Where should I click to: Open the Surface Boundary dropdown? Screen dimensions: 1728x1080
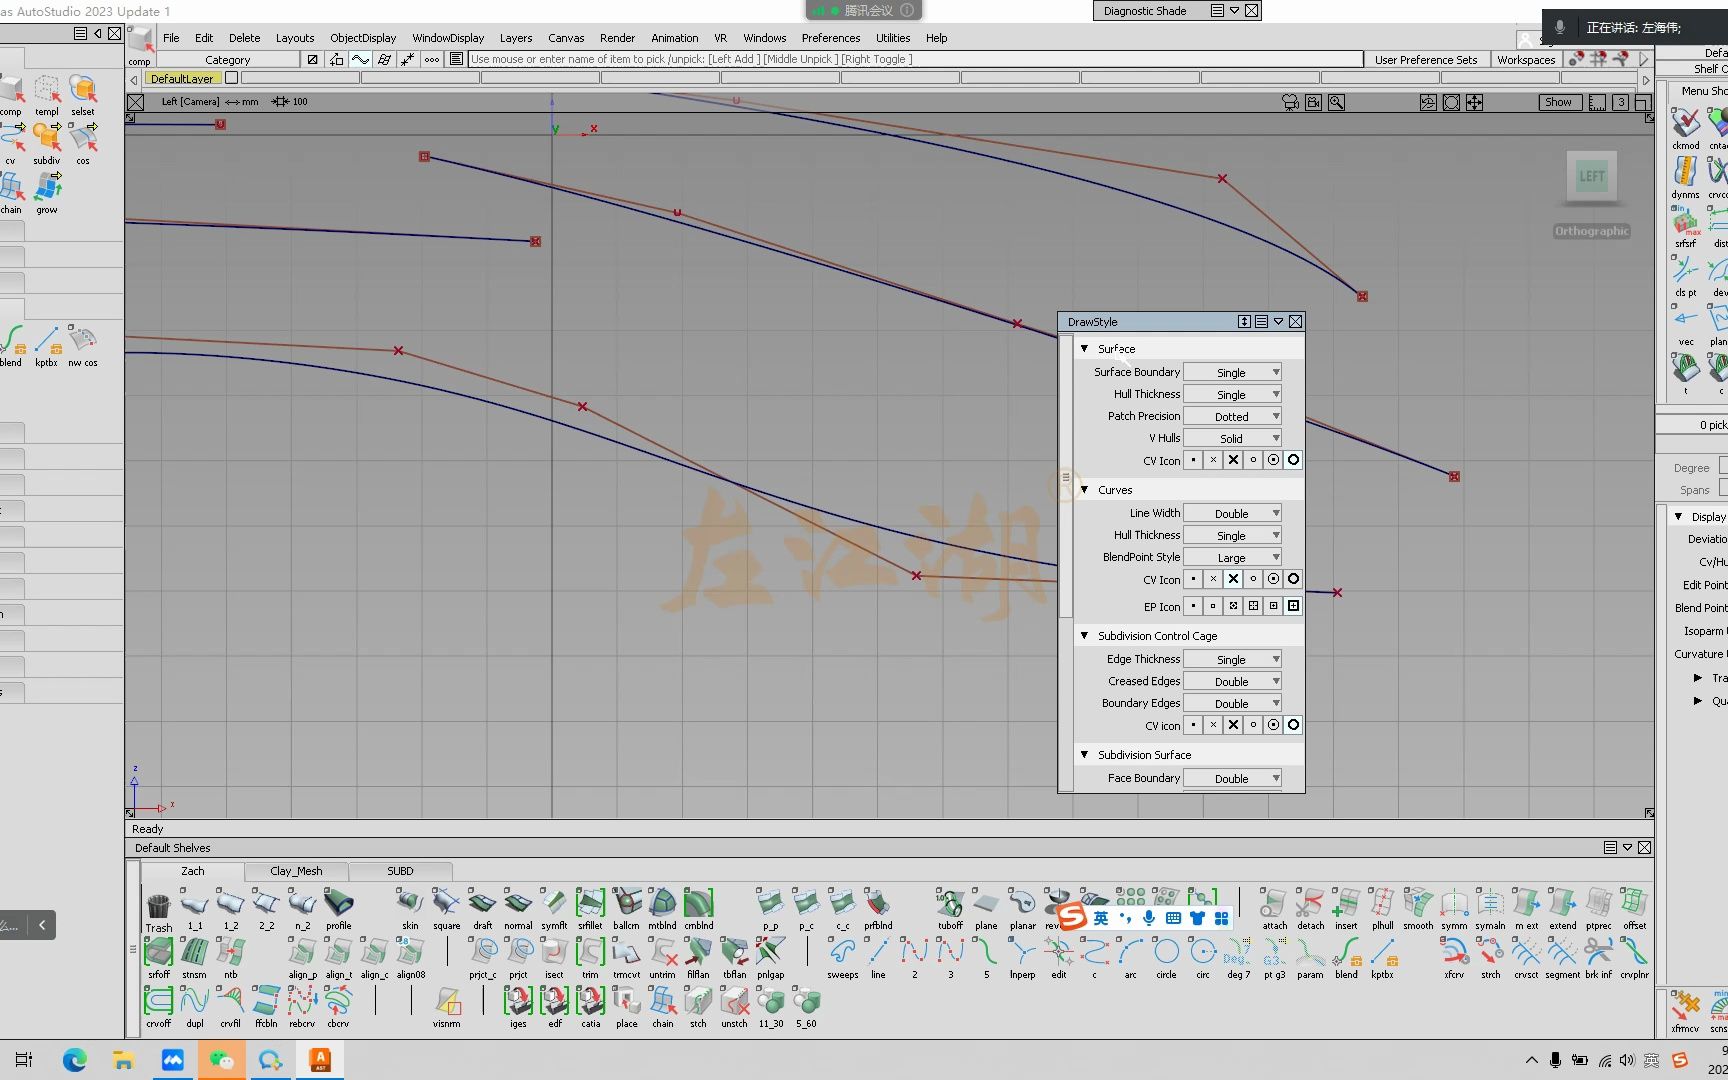pos(1232,372)
